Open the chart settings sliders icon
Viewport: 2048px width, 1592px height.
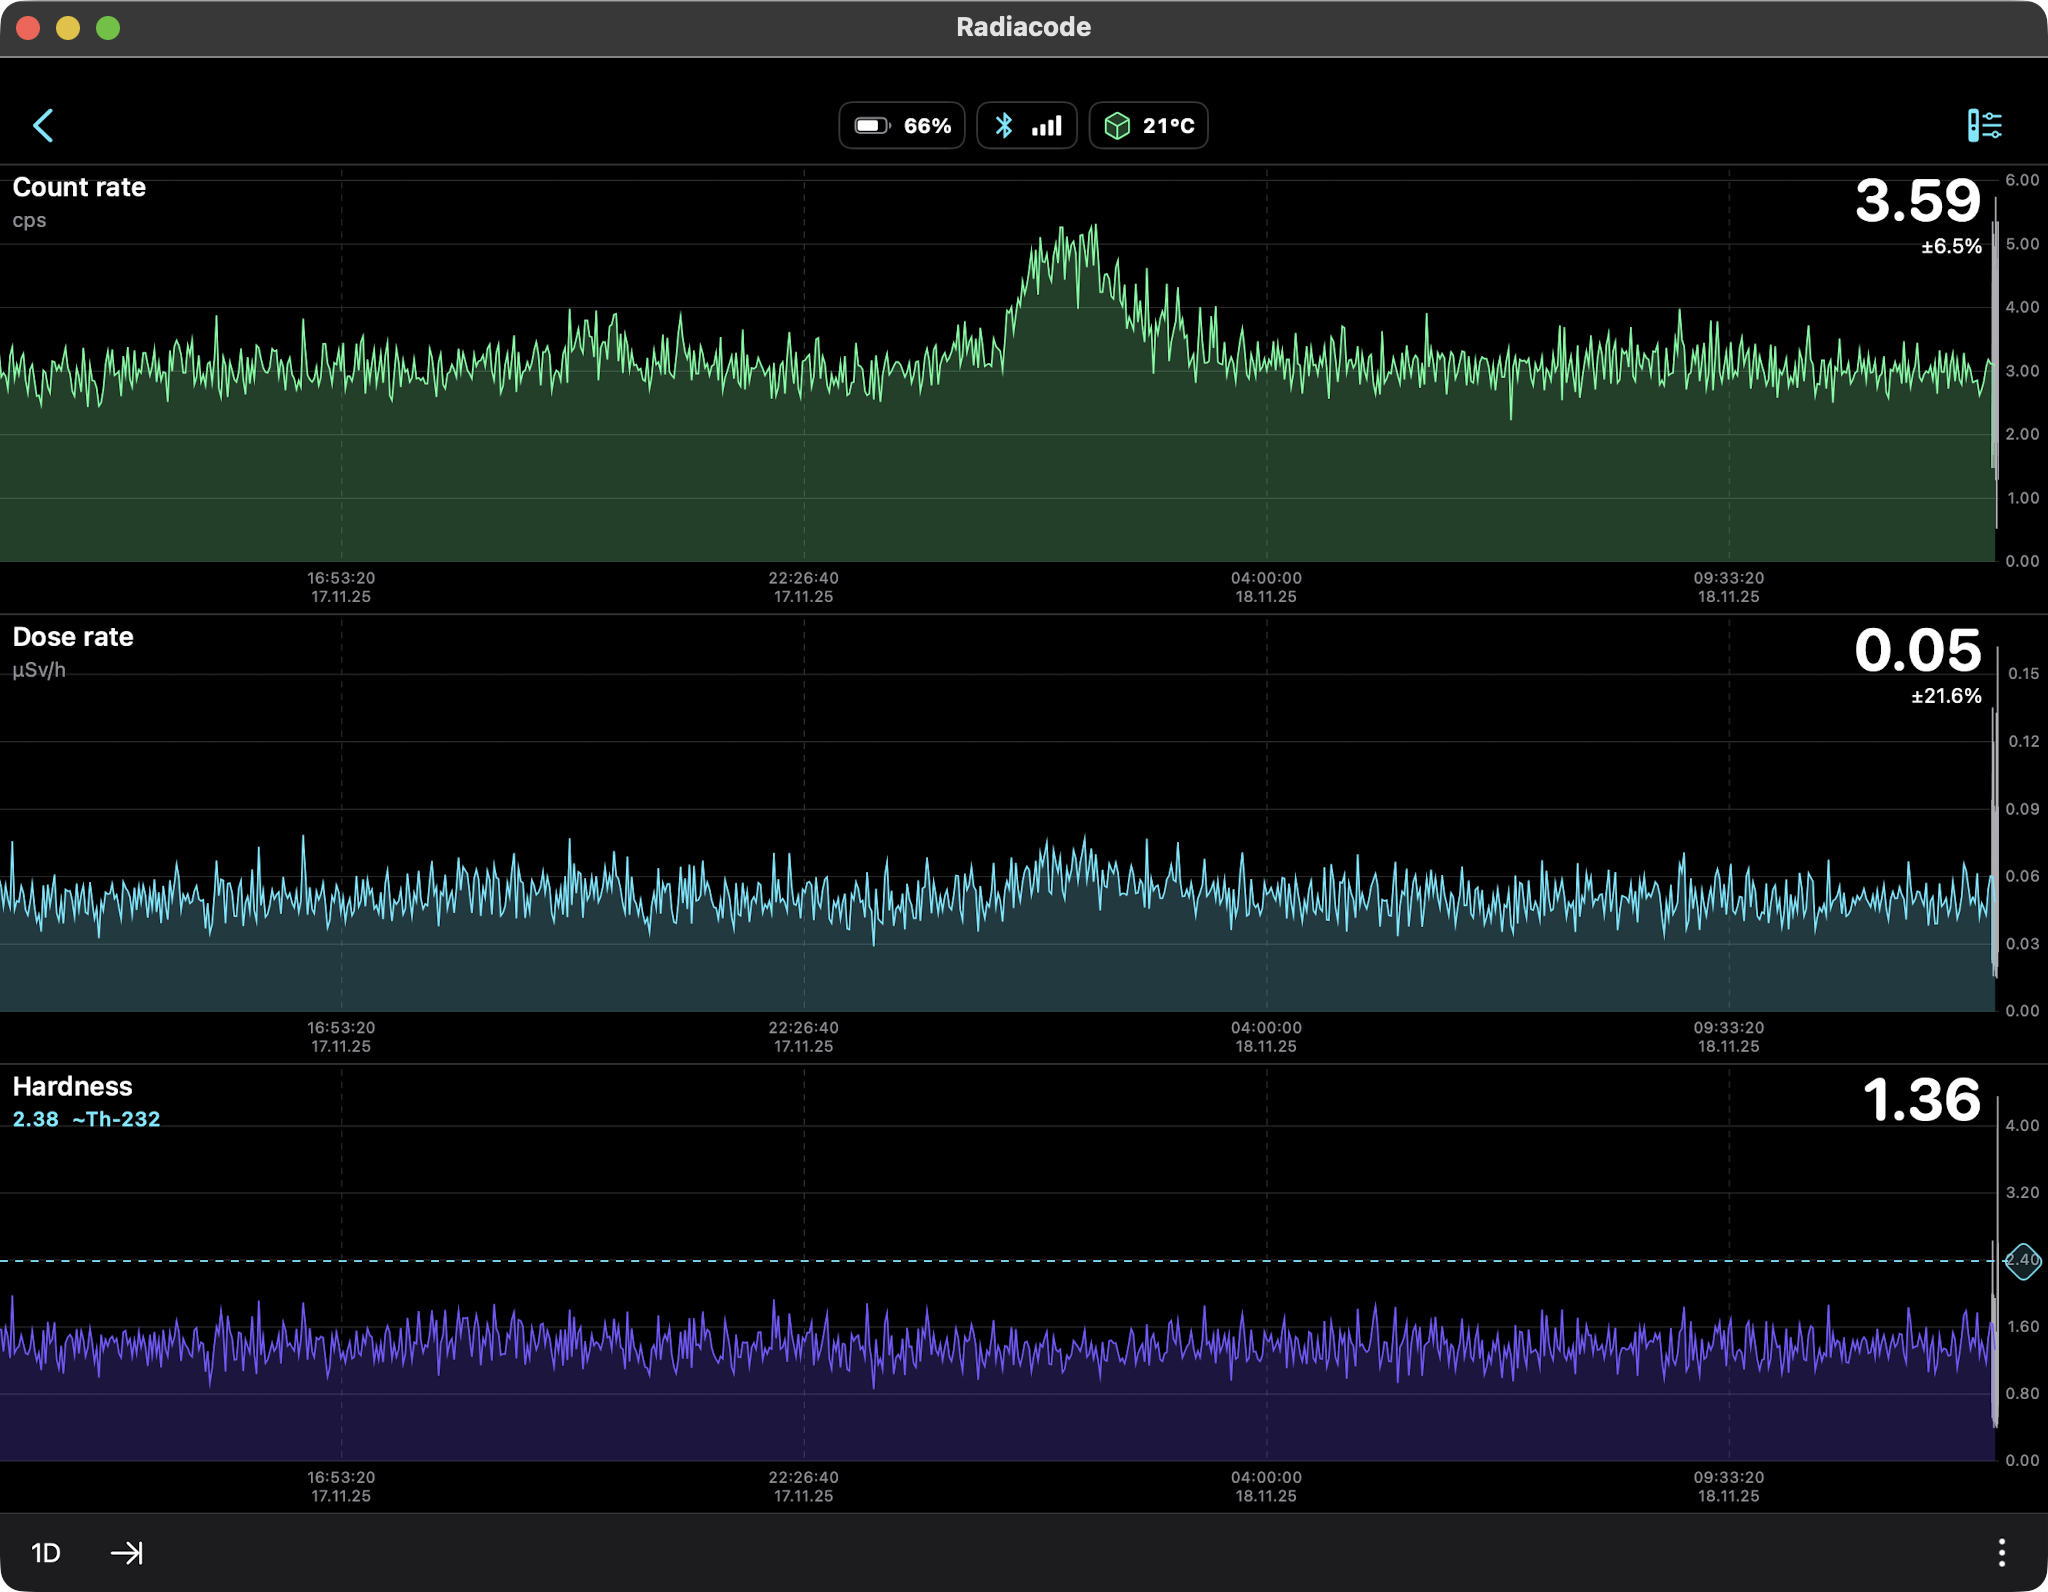[x=1984, y=126]
